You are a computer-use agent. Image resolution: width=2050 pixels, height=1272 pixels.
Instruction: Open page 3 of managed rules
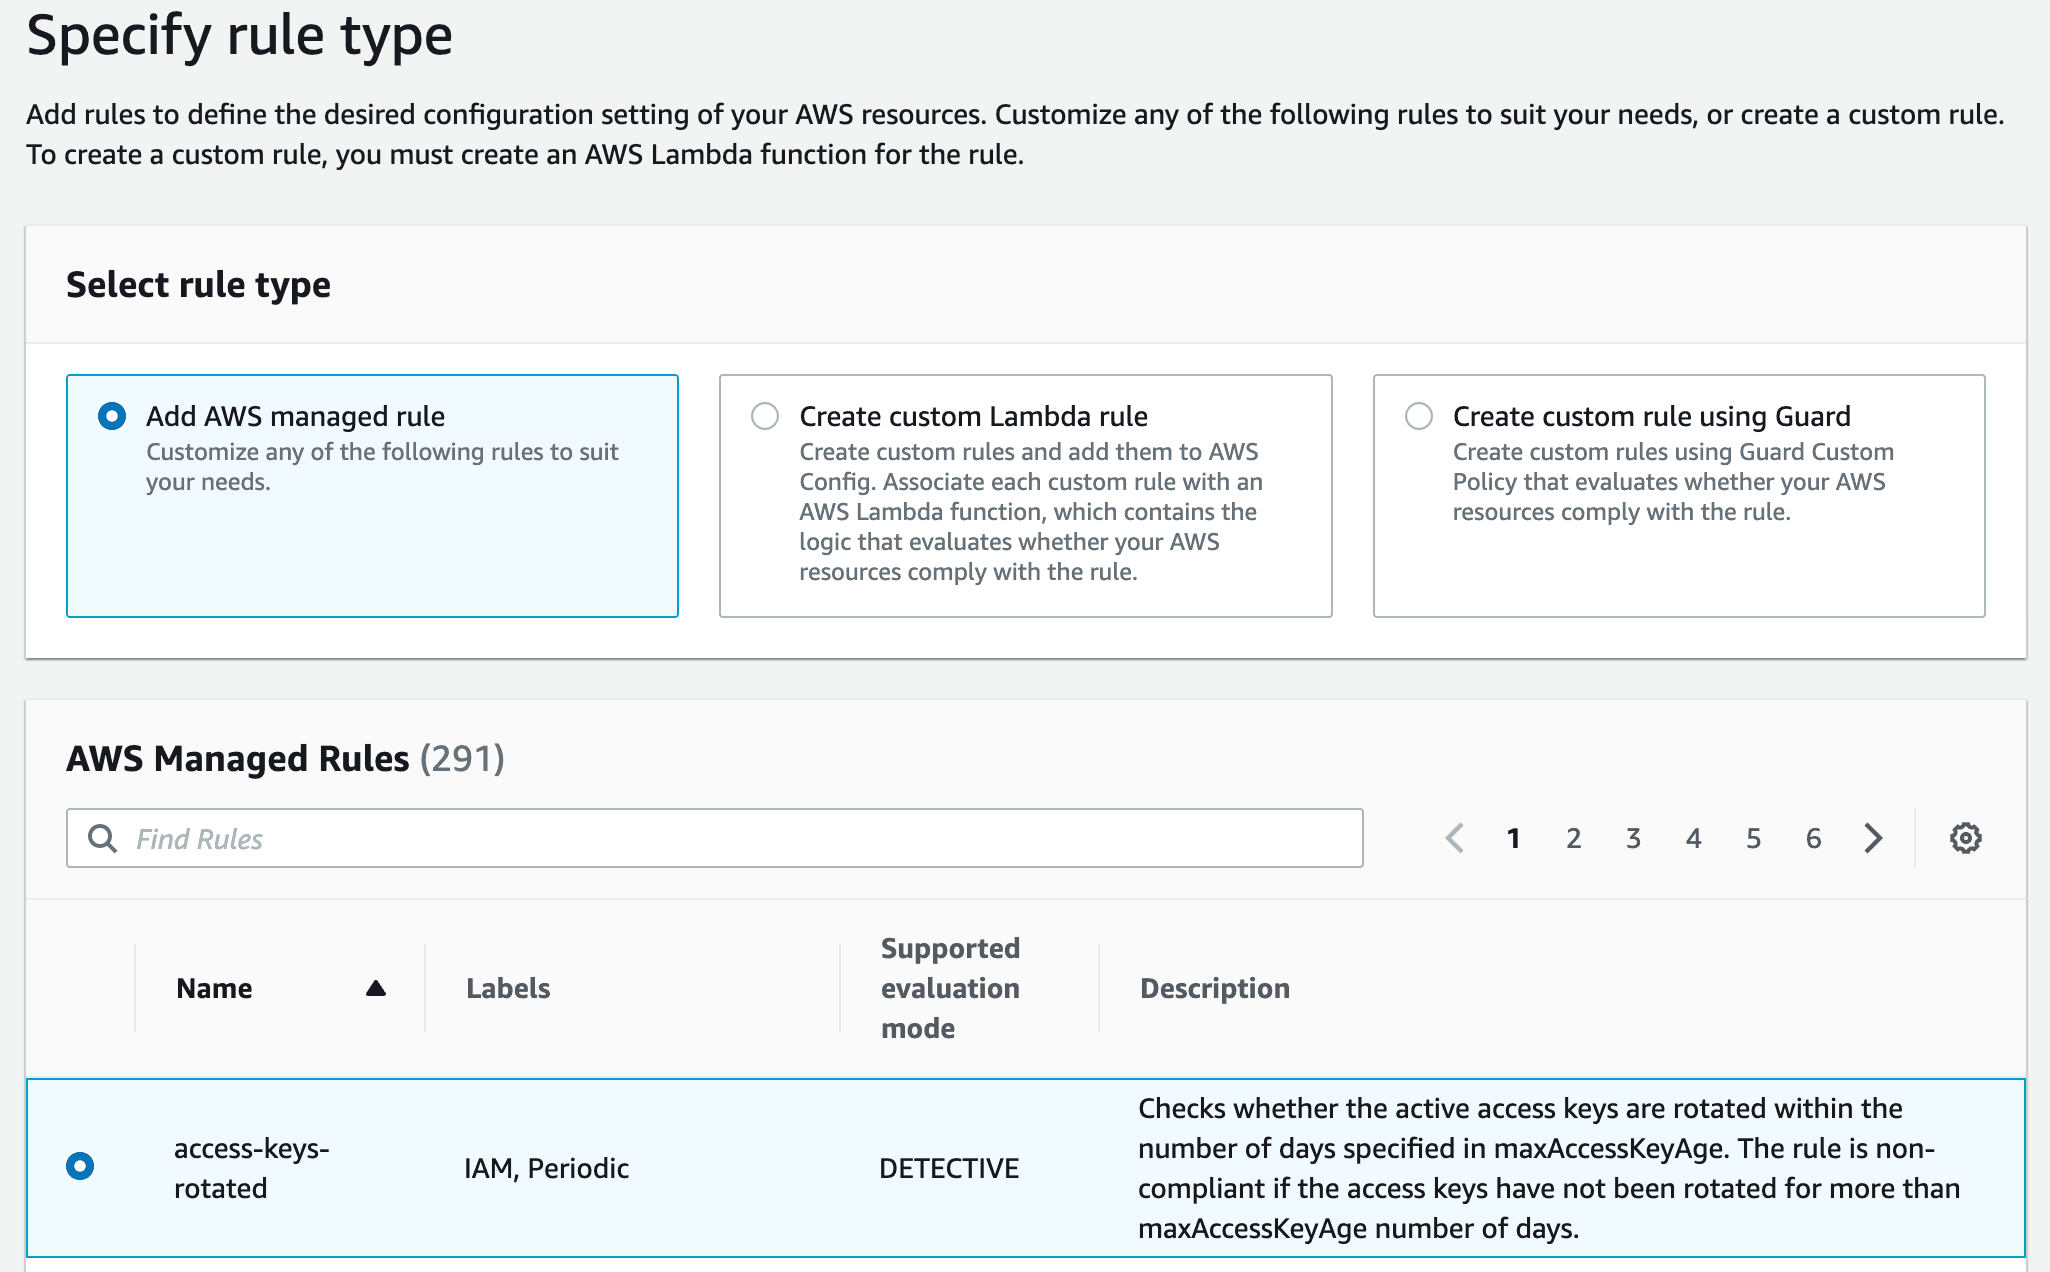[x=1633, y=838]
